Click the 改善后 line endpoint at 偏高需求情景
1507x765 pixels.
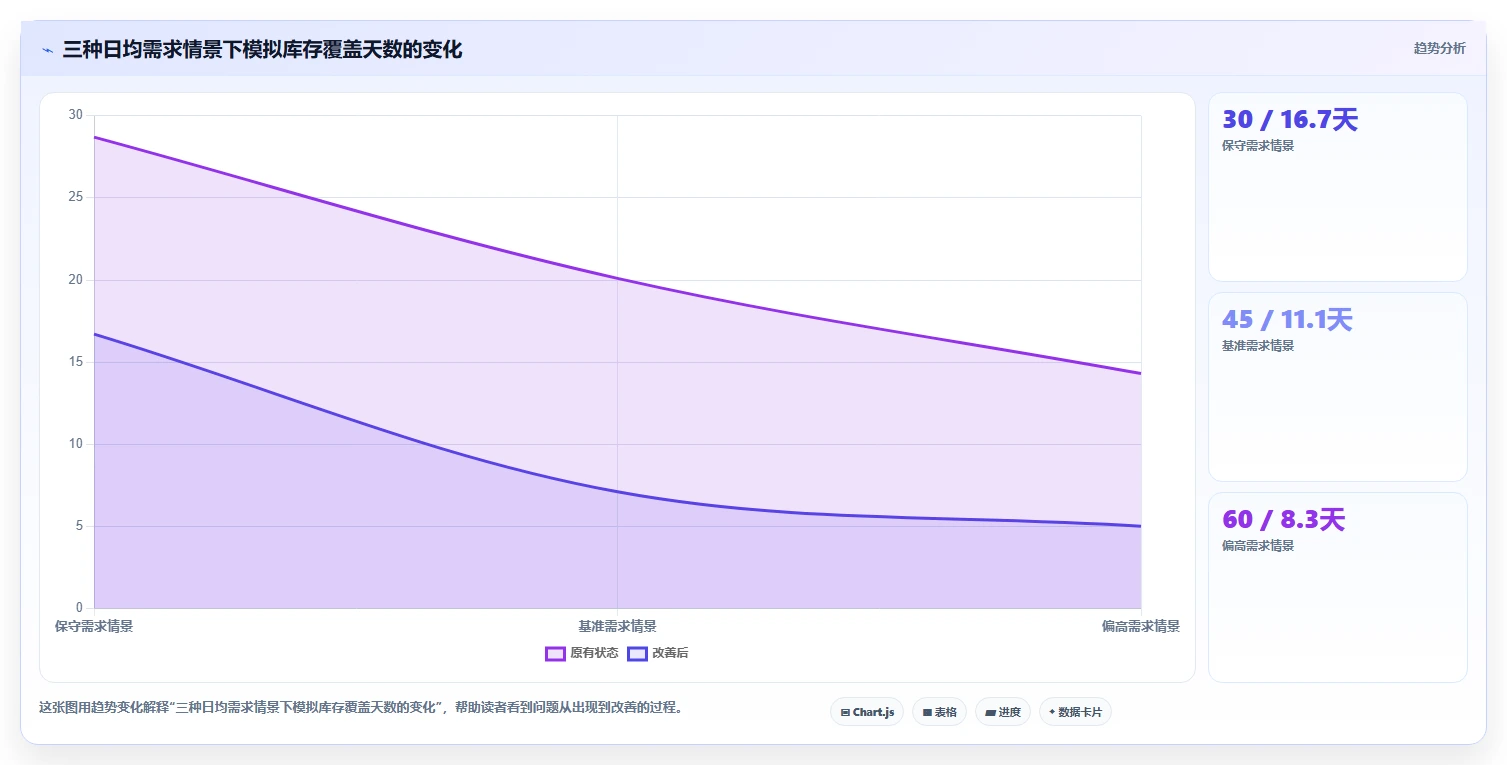click(x=1141, y=526)
